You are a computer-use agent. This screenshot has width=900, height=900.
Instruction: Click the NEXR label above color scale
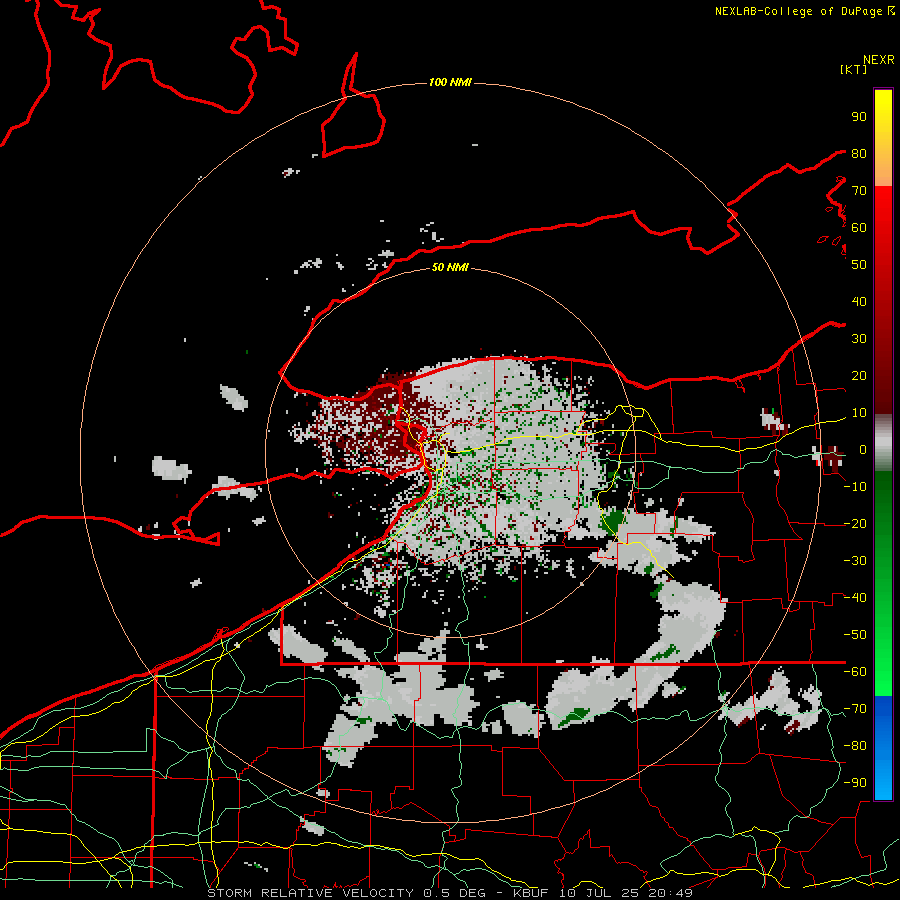click(879, 60)
